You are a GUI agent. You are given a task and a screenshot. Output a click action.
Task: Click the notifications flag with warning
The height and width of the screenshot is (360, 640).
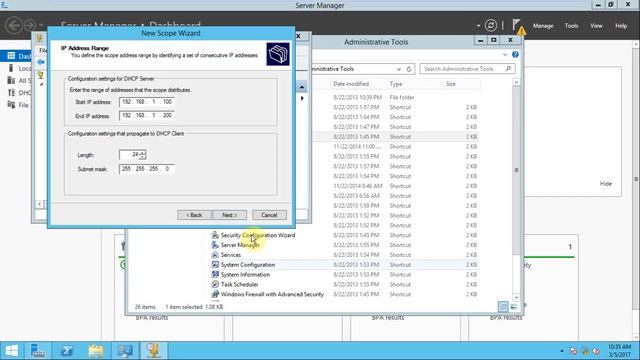point(518,26)
